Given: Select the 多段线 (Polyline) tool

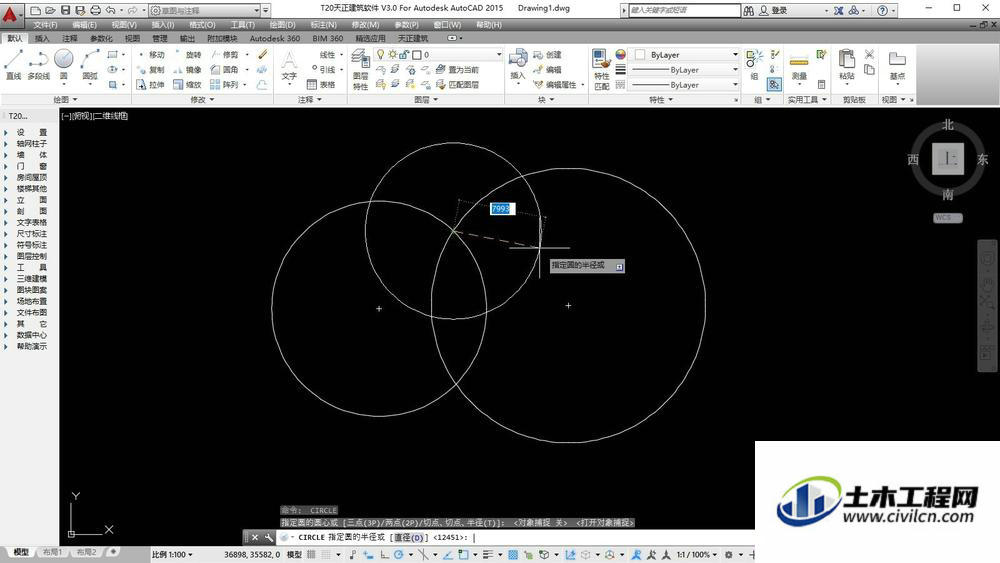Looking at the screenshot, I should [x=39, y=64].
